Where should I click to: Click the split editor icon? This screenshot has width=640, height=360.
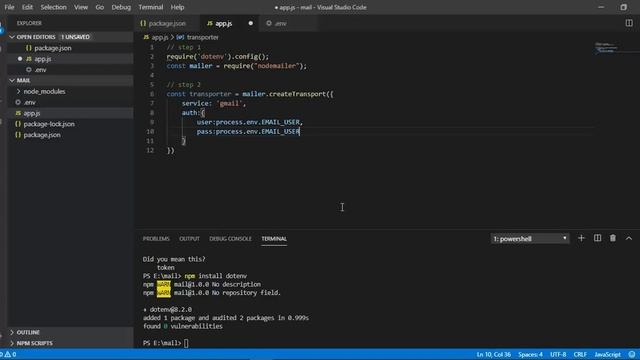coord(629,23)
